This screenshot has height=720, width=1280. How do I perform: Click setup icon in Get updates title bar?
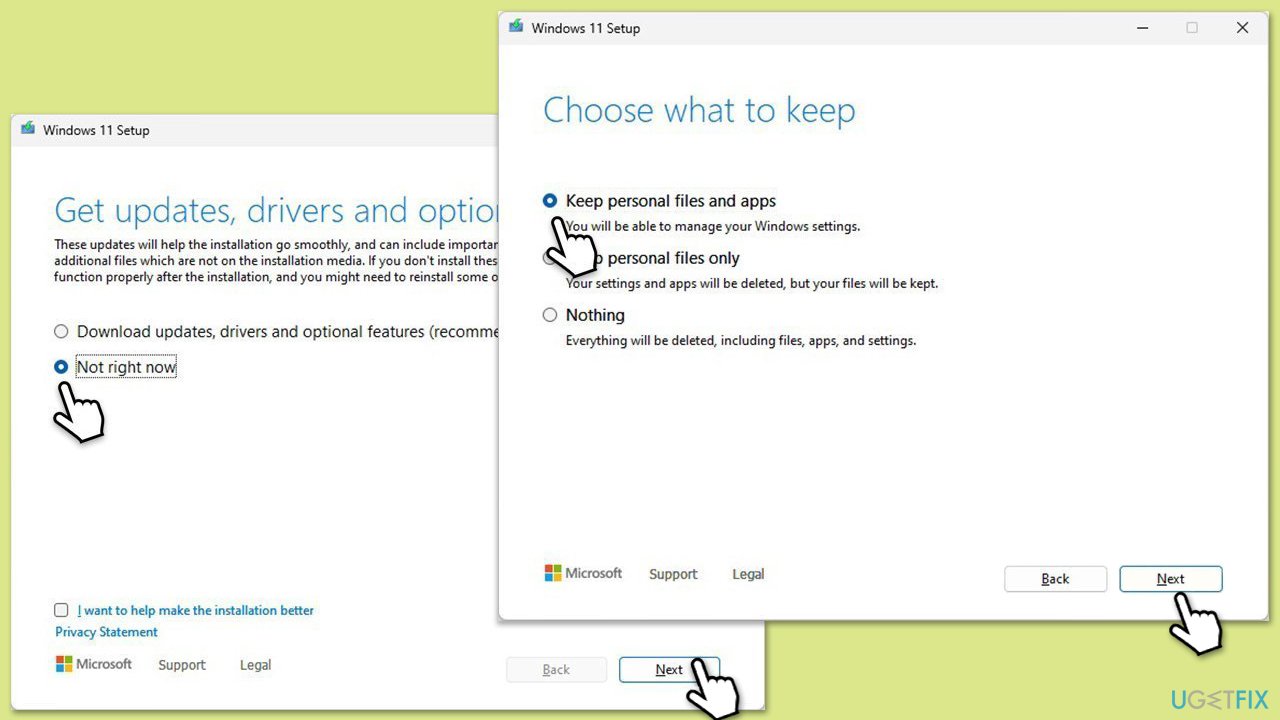click(x=28, y=129)
